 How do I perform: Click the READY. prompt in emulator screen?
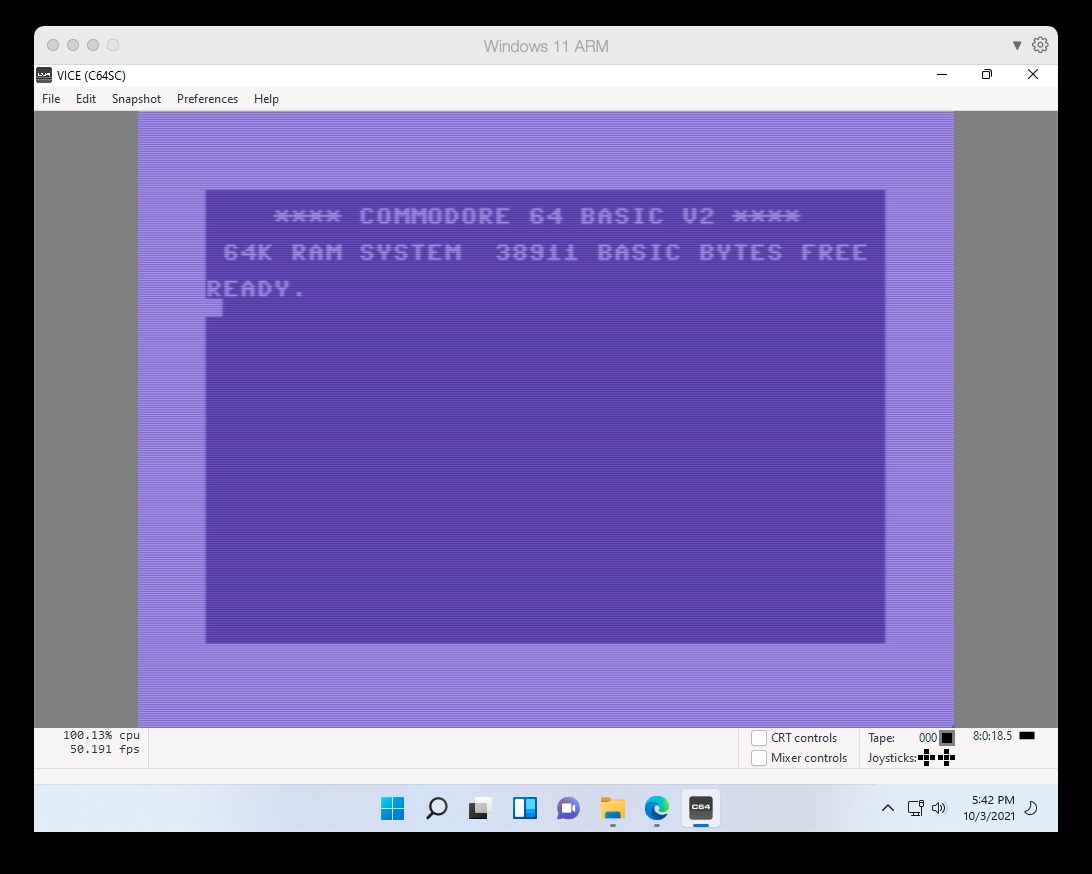(x=256, y=288)
